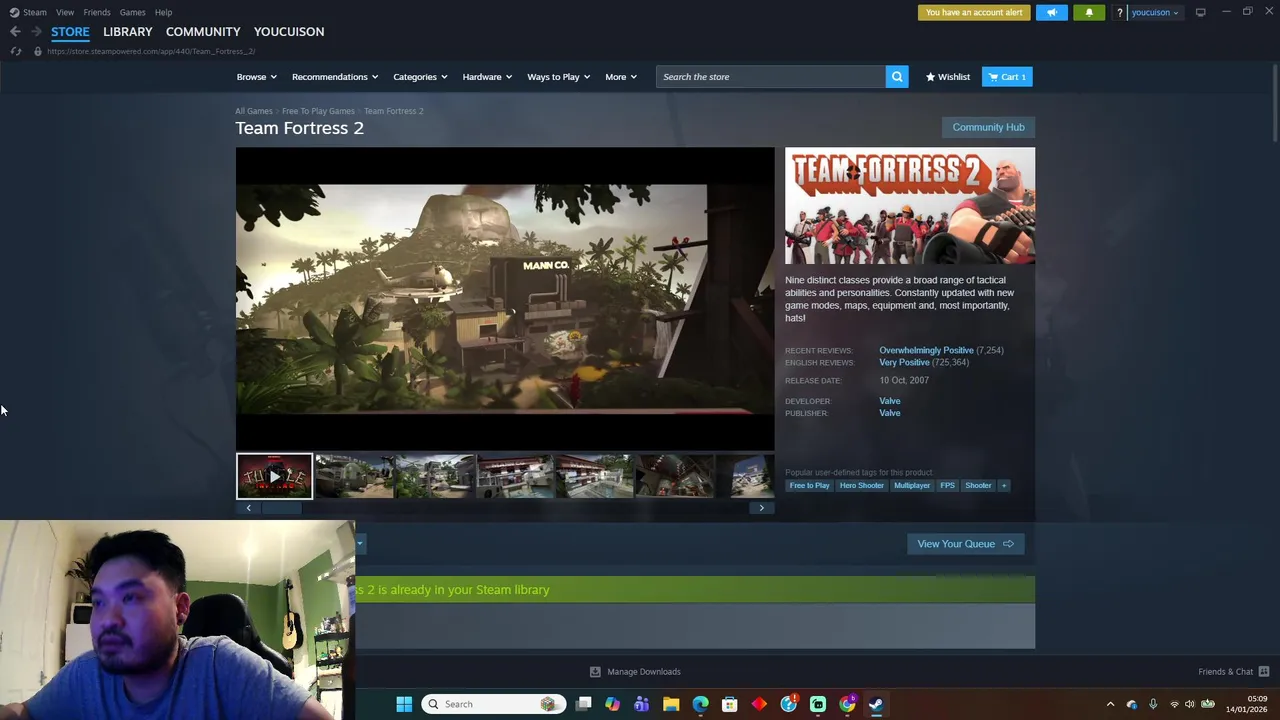Image resolution: width=1280 pixels, height=720 pixels.
Task: Switch to the LIBRARY tab
Action: [x=128, y=32]
